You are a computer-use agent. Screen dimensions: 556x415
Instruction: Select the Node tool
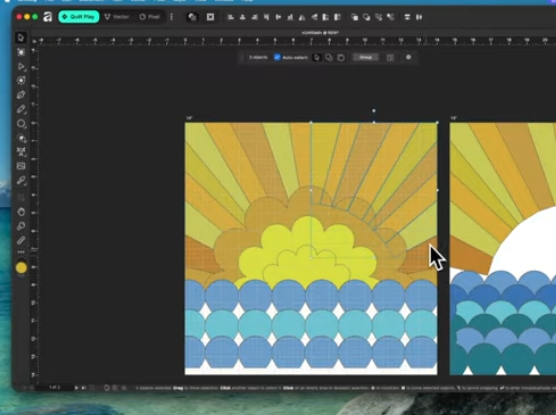point(21,67)
